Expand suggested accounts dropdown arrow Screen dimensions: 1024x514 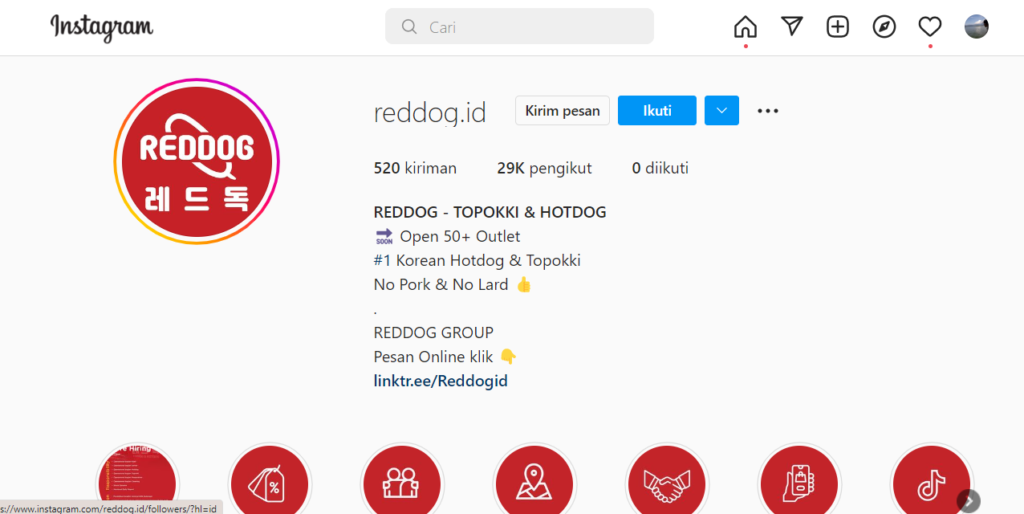pyautogui.click(x=722, y=110)
